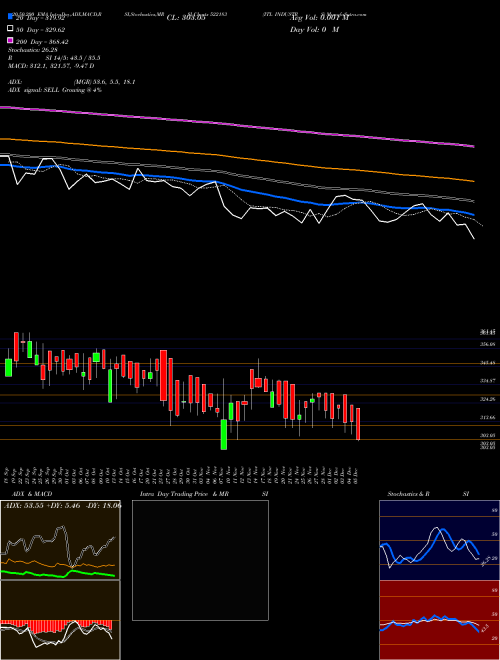Viewport: 500px width, 660px height.
Task: Click the magenta 200 Day legend swatch
Action: 11,40
